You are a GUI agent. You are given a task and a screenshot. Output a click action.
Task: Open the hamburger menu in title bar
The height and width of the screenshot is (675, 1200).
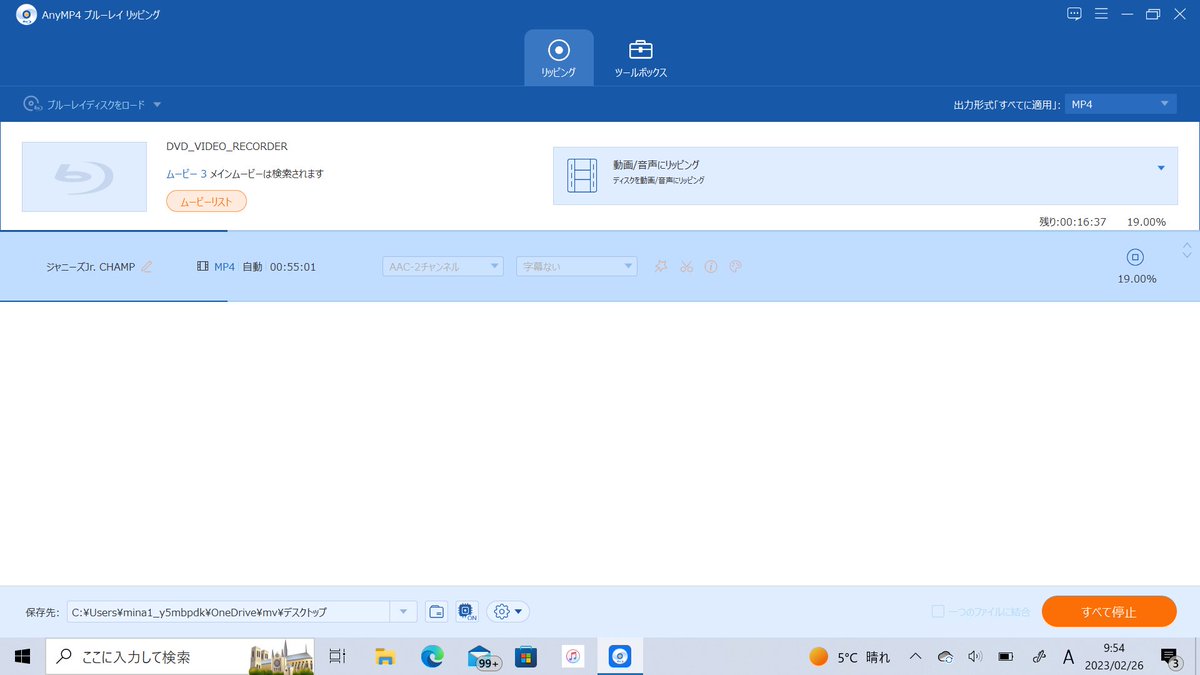click(1101, 14)
